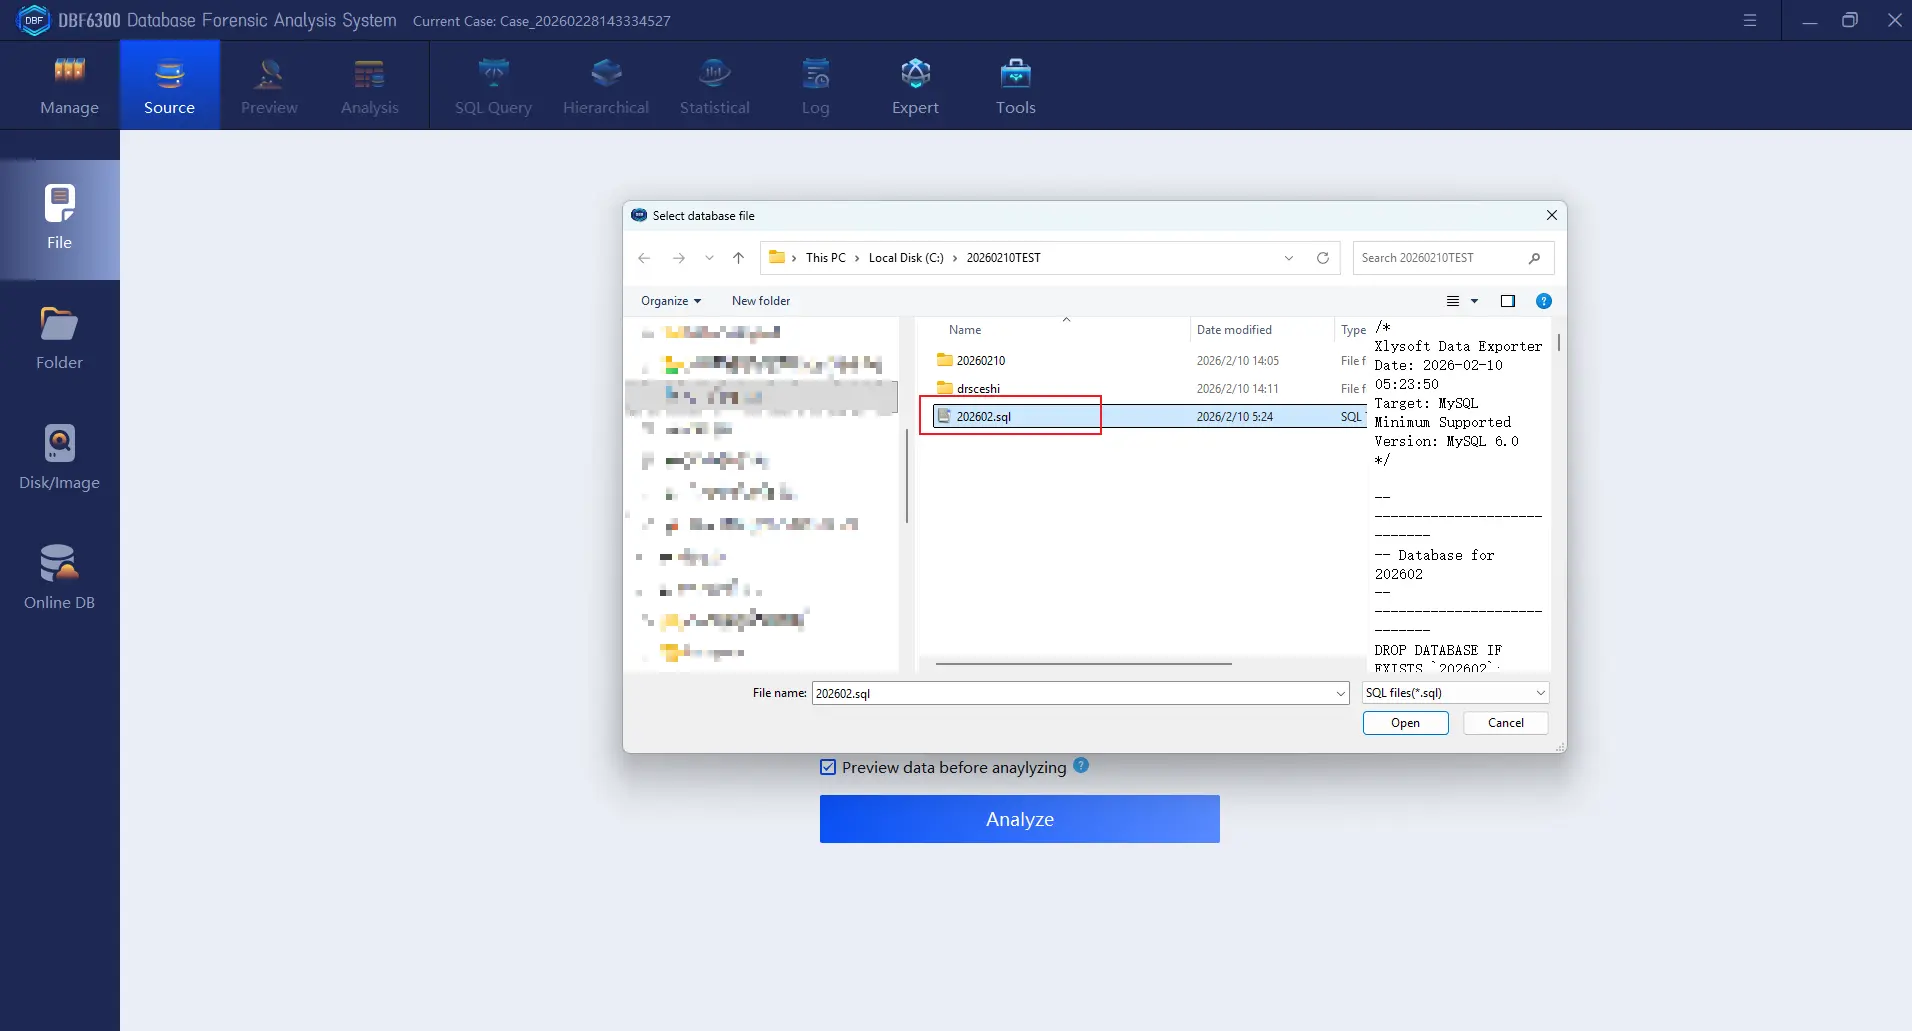Viewport: 1912px width, 1031px height.
Task: Click the Open button in dialog
Action: click(1405, 722)
